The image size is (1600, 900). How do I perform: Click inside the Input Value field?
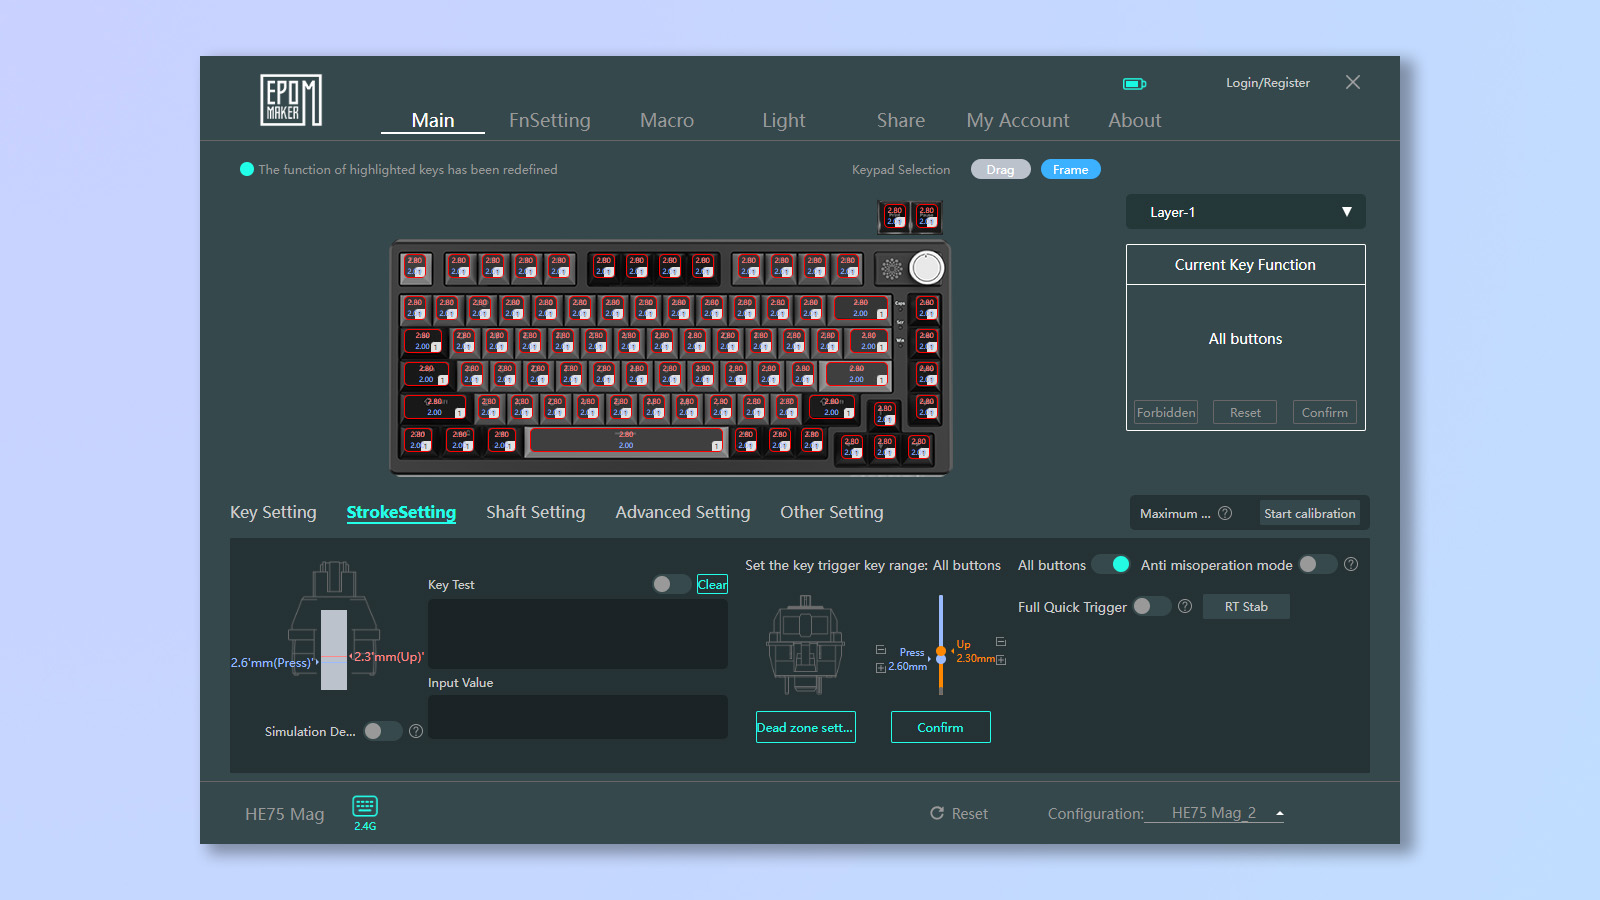[x=578, y=716]
